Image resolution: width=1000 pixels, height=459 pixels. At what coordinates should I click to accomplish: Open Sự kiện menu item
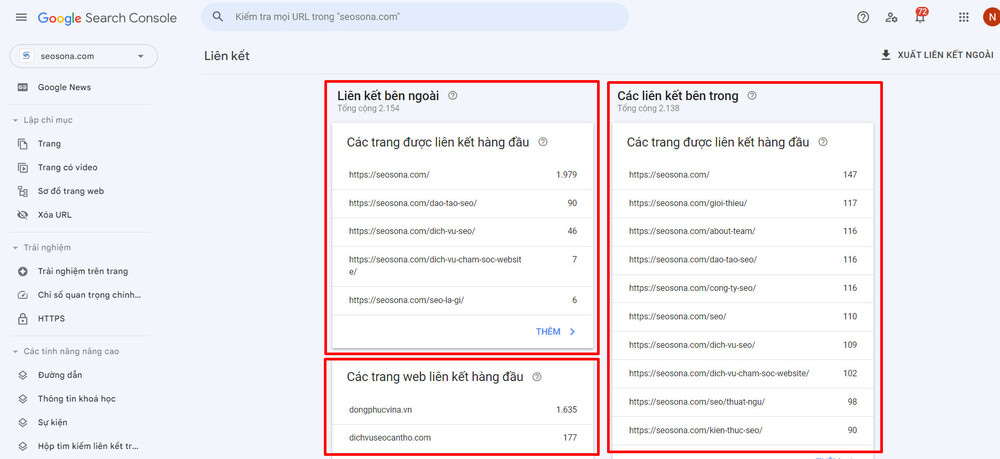tap(52, 423)
